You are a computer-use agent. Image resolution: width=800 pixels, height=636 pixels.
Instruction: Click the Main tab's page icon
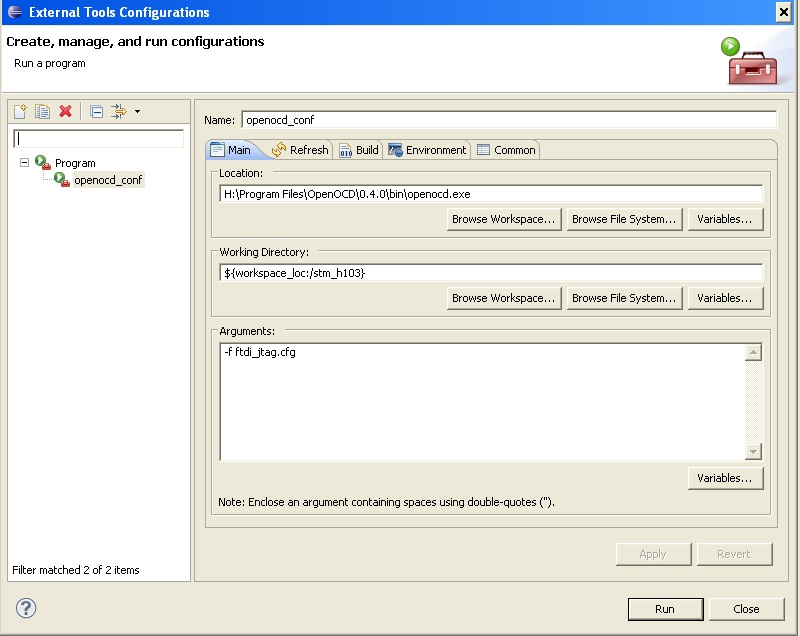217,150
